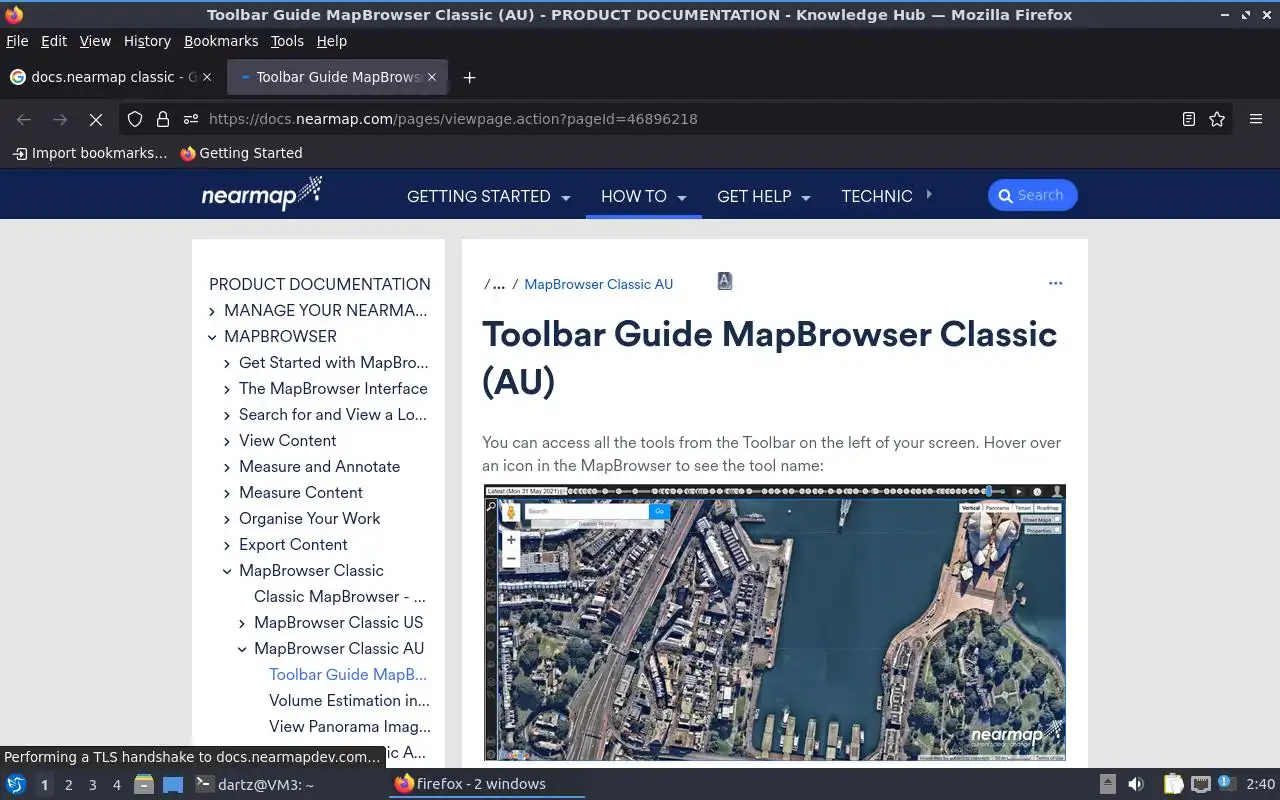The width and height of the screenshot is (1280, 800).
Task: Stop loading the page with the X button
Action: [96, 119]
